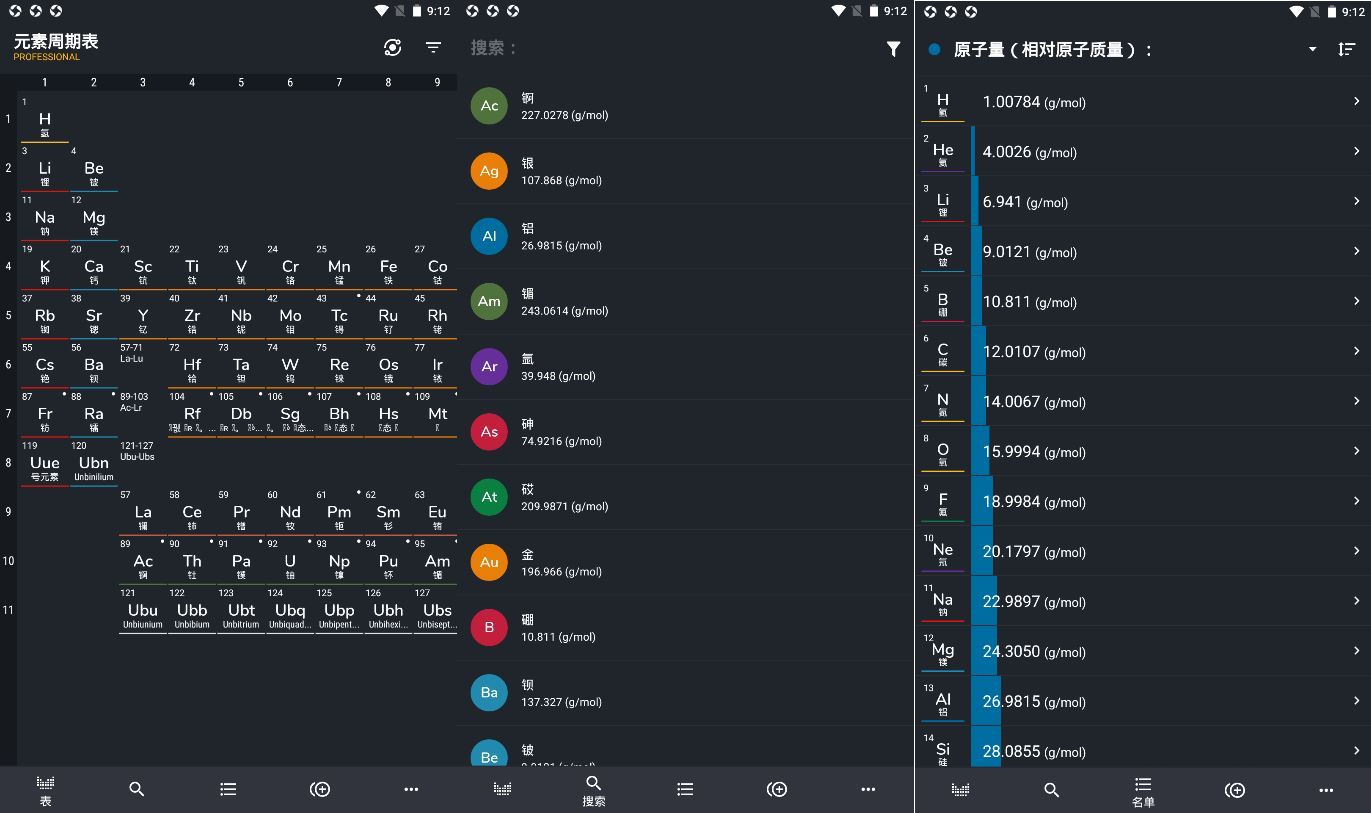Tap the orange Au circle icon
Screen dimensions: 1371x813
(489, 562)
